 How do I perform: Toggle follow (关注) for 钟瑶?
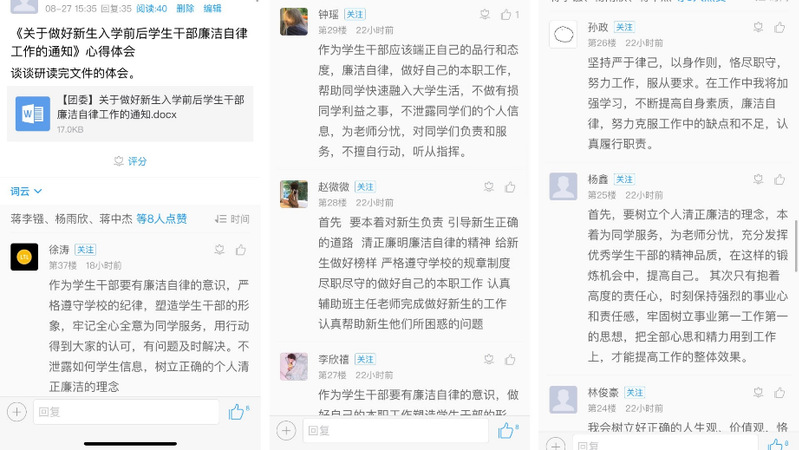[x=355, y=15]
